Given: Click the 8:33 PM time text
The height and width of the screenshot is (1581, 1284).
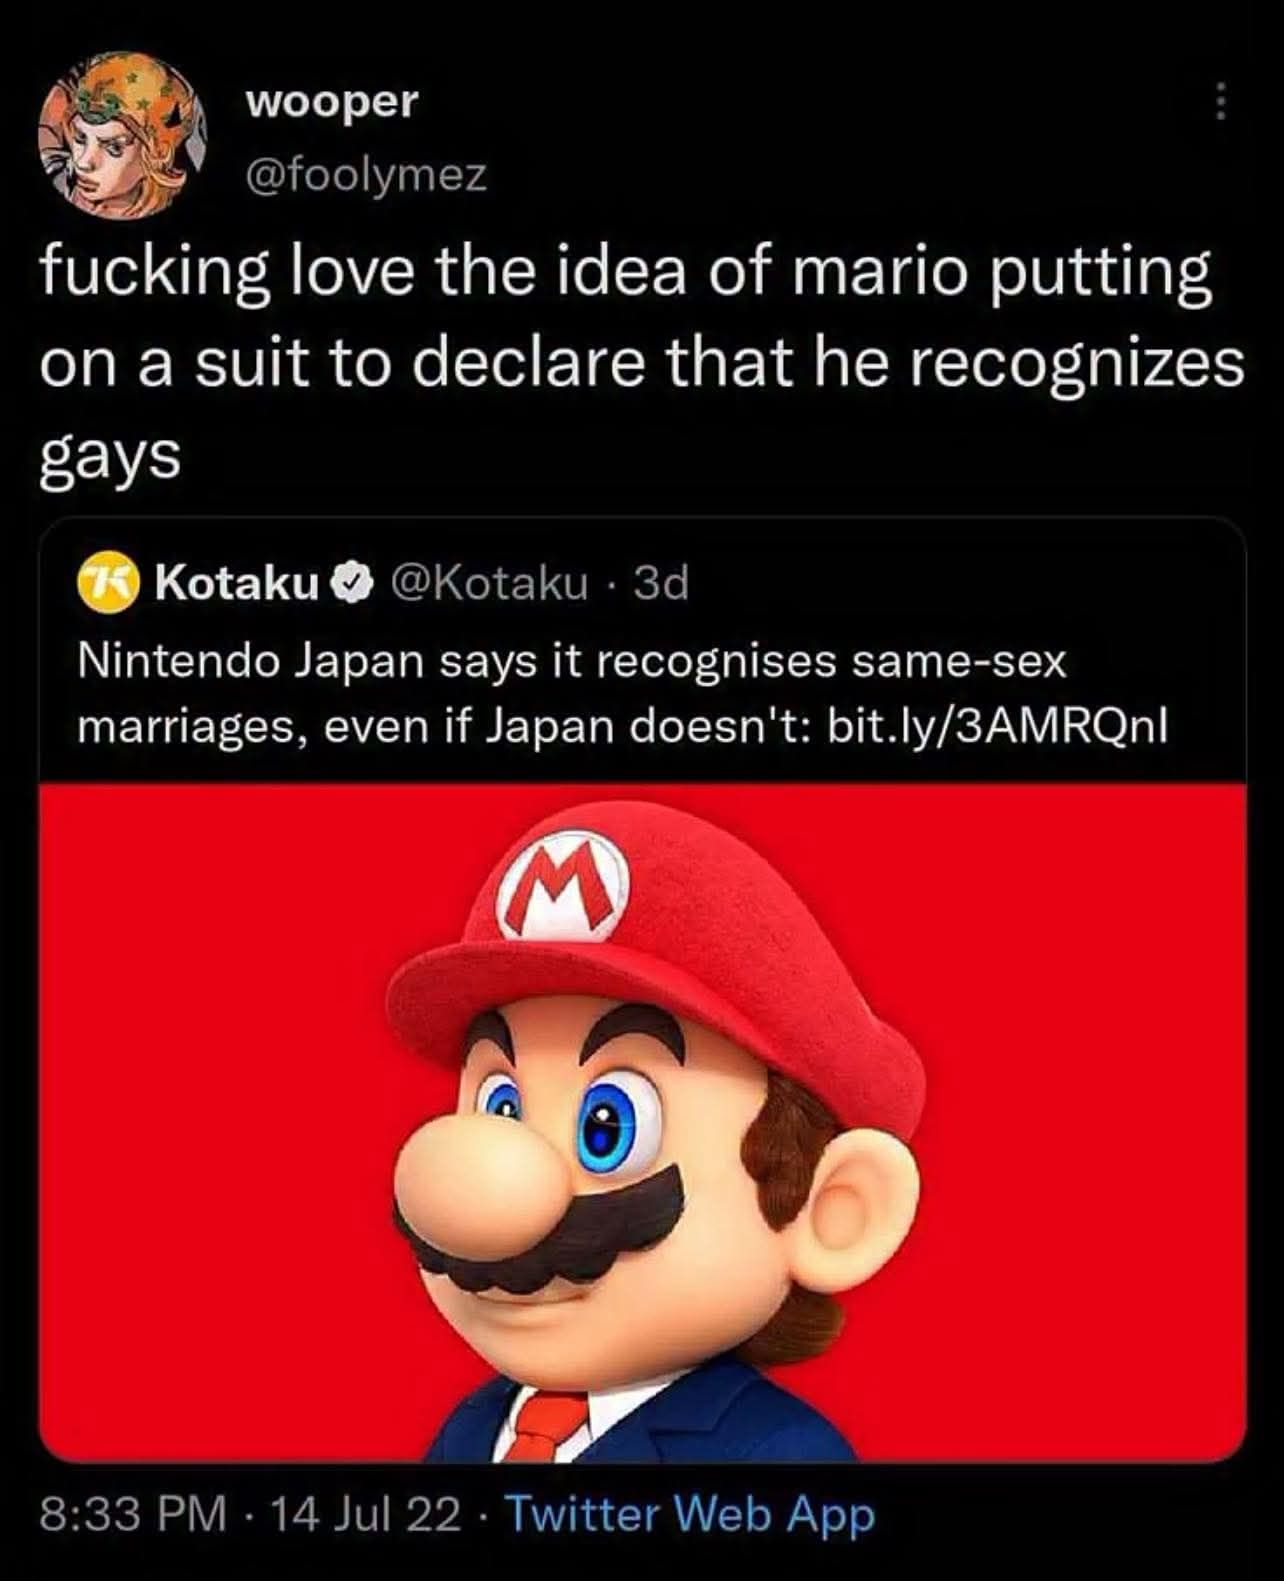Looking at the screenshot, I should [133, 1514].
